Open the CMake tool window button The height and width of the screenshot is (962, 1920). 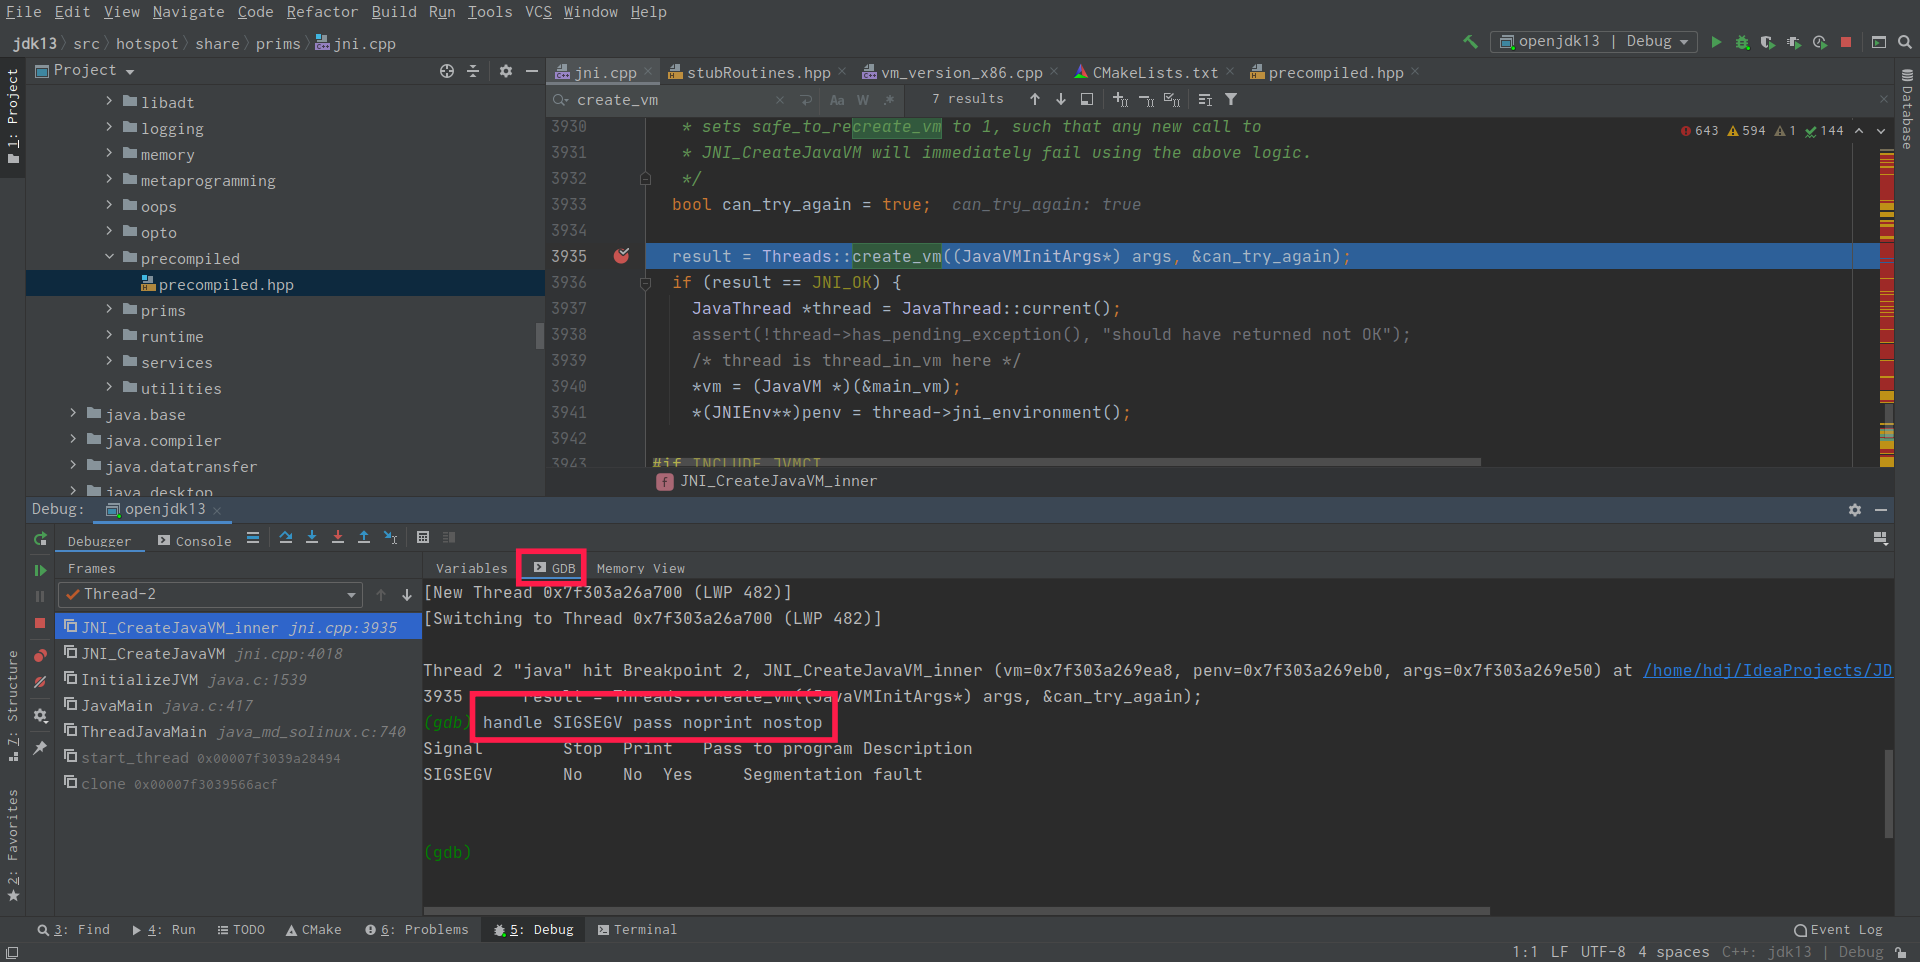pos(314,930)
